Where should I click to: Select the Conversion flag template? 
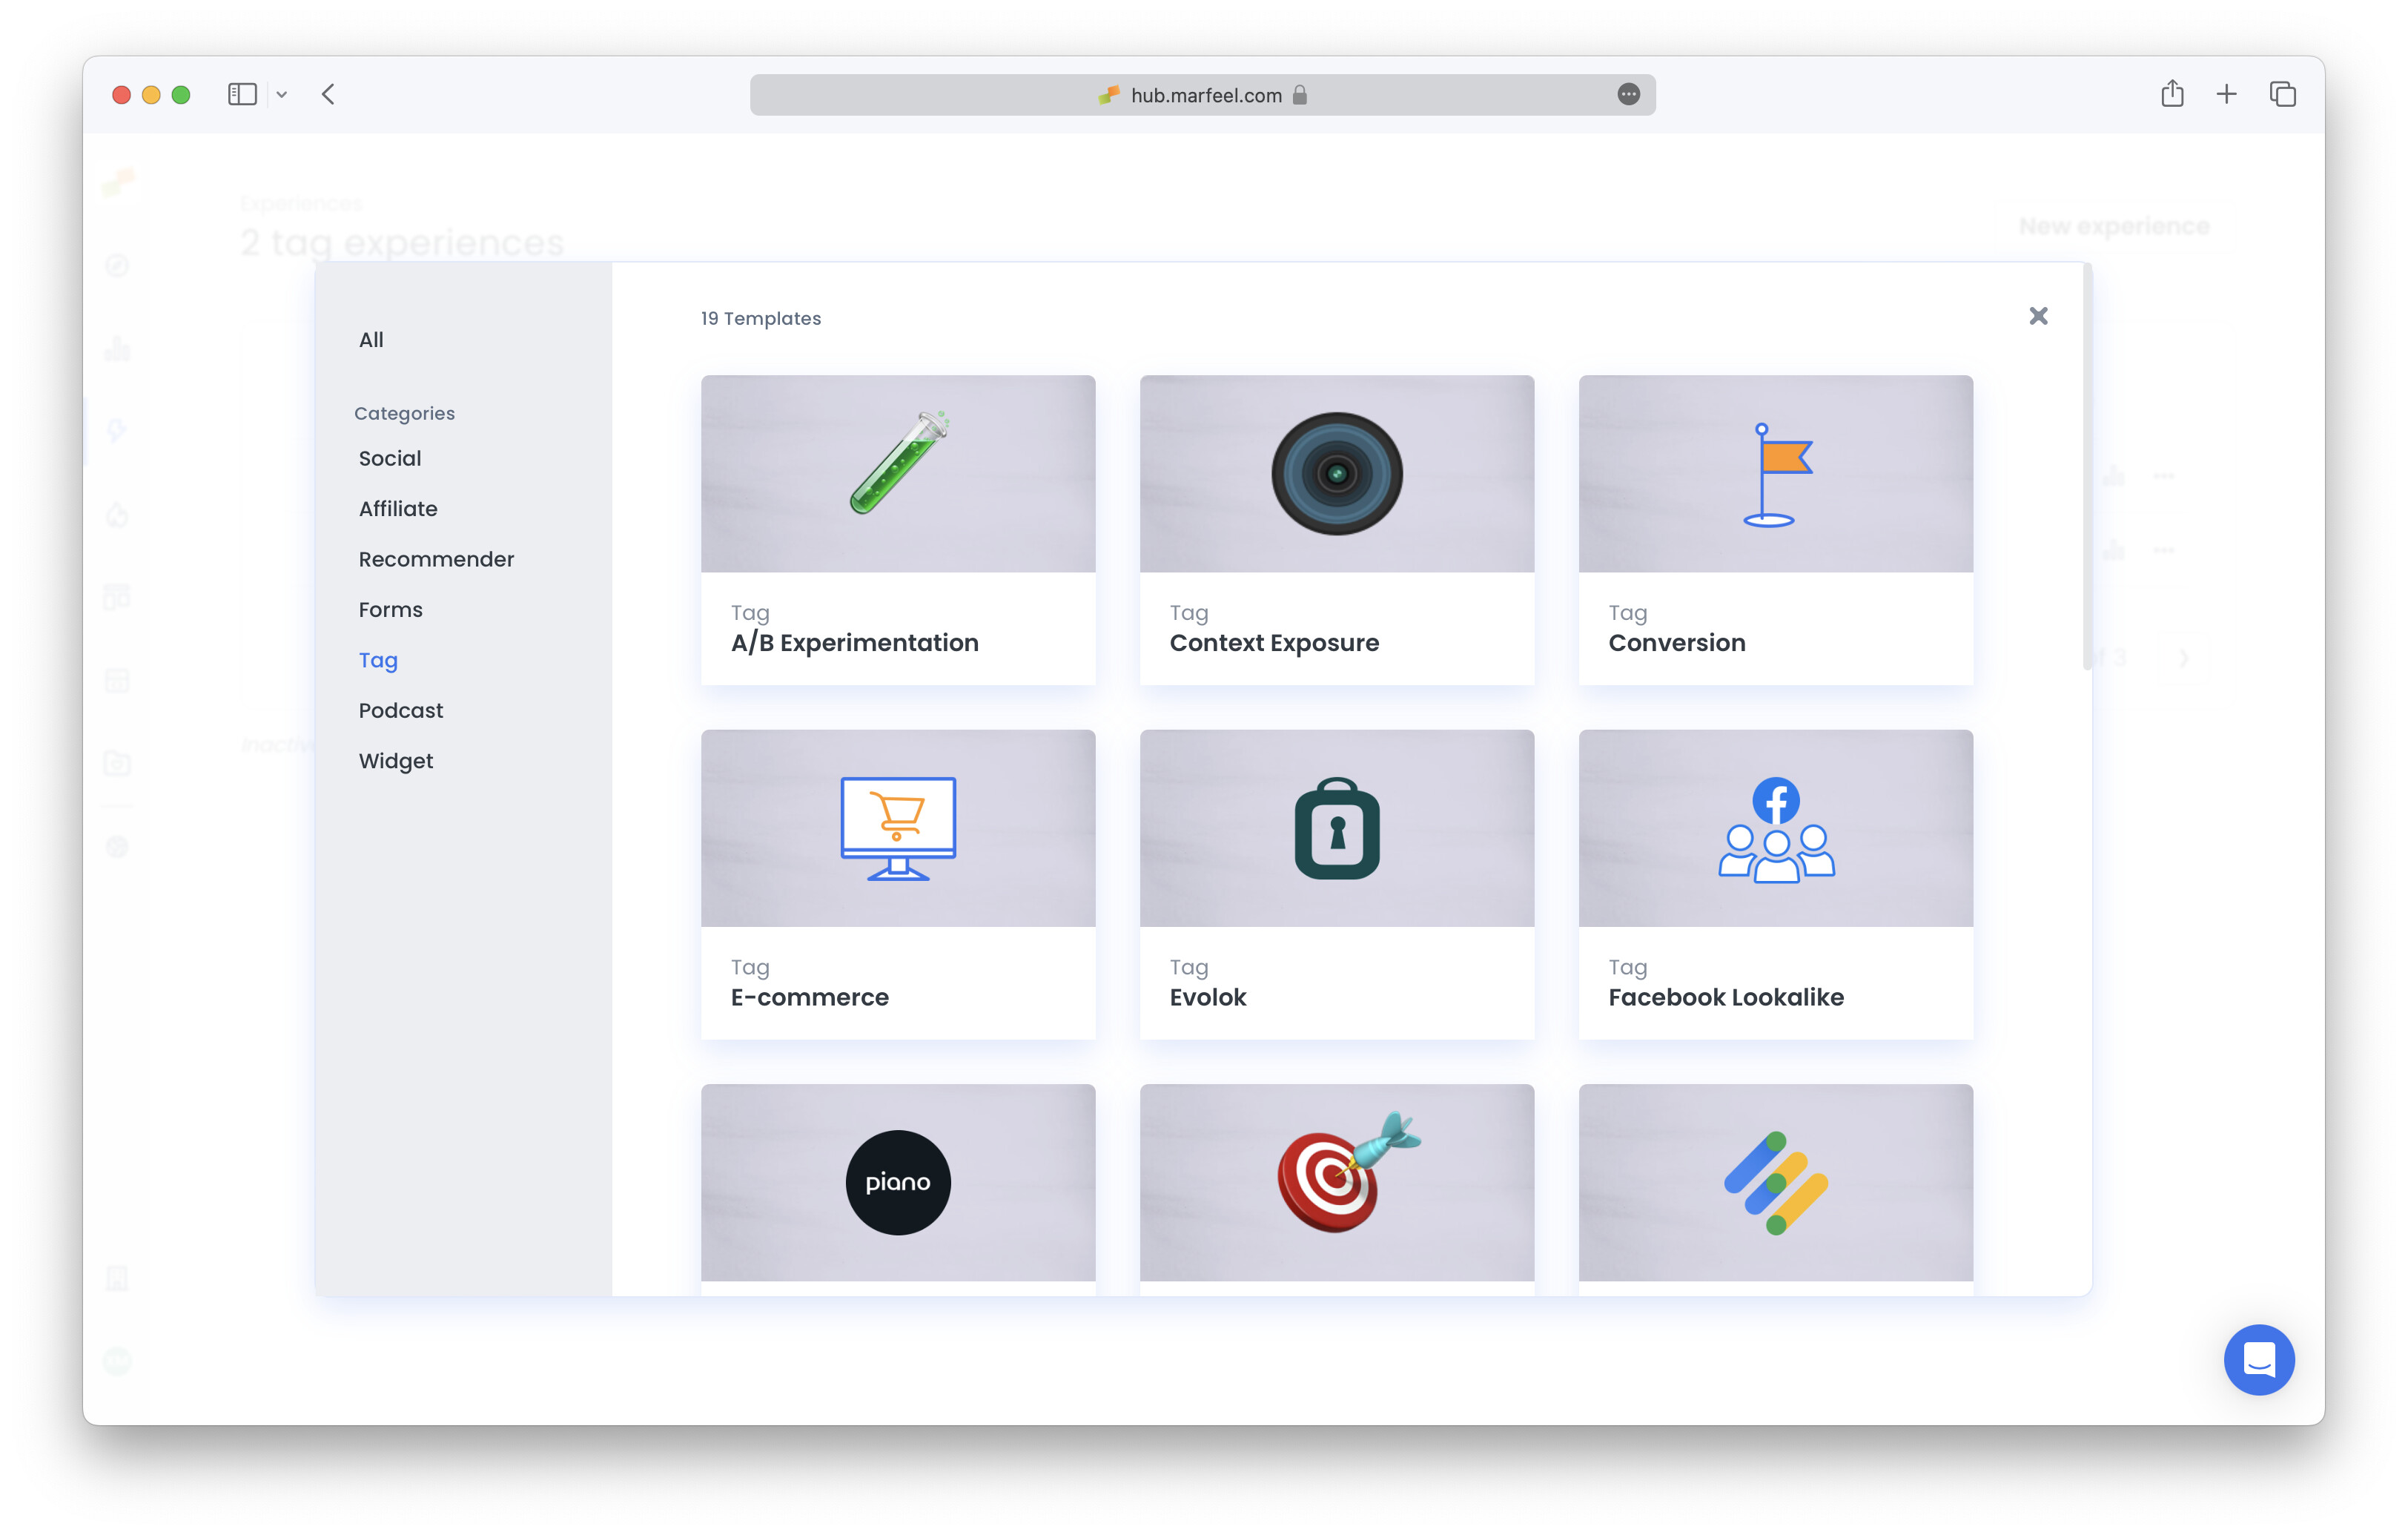pyautogui.click(x=1775, y=530)
